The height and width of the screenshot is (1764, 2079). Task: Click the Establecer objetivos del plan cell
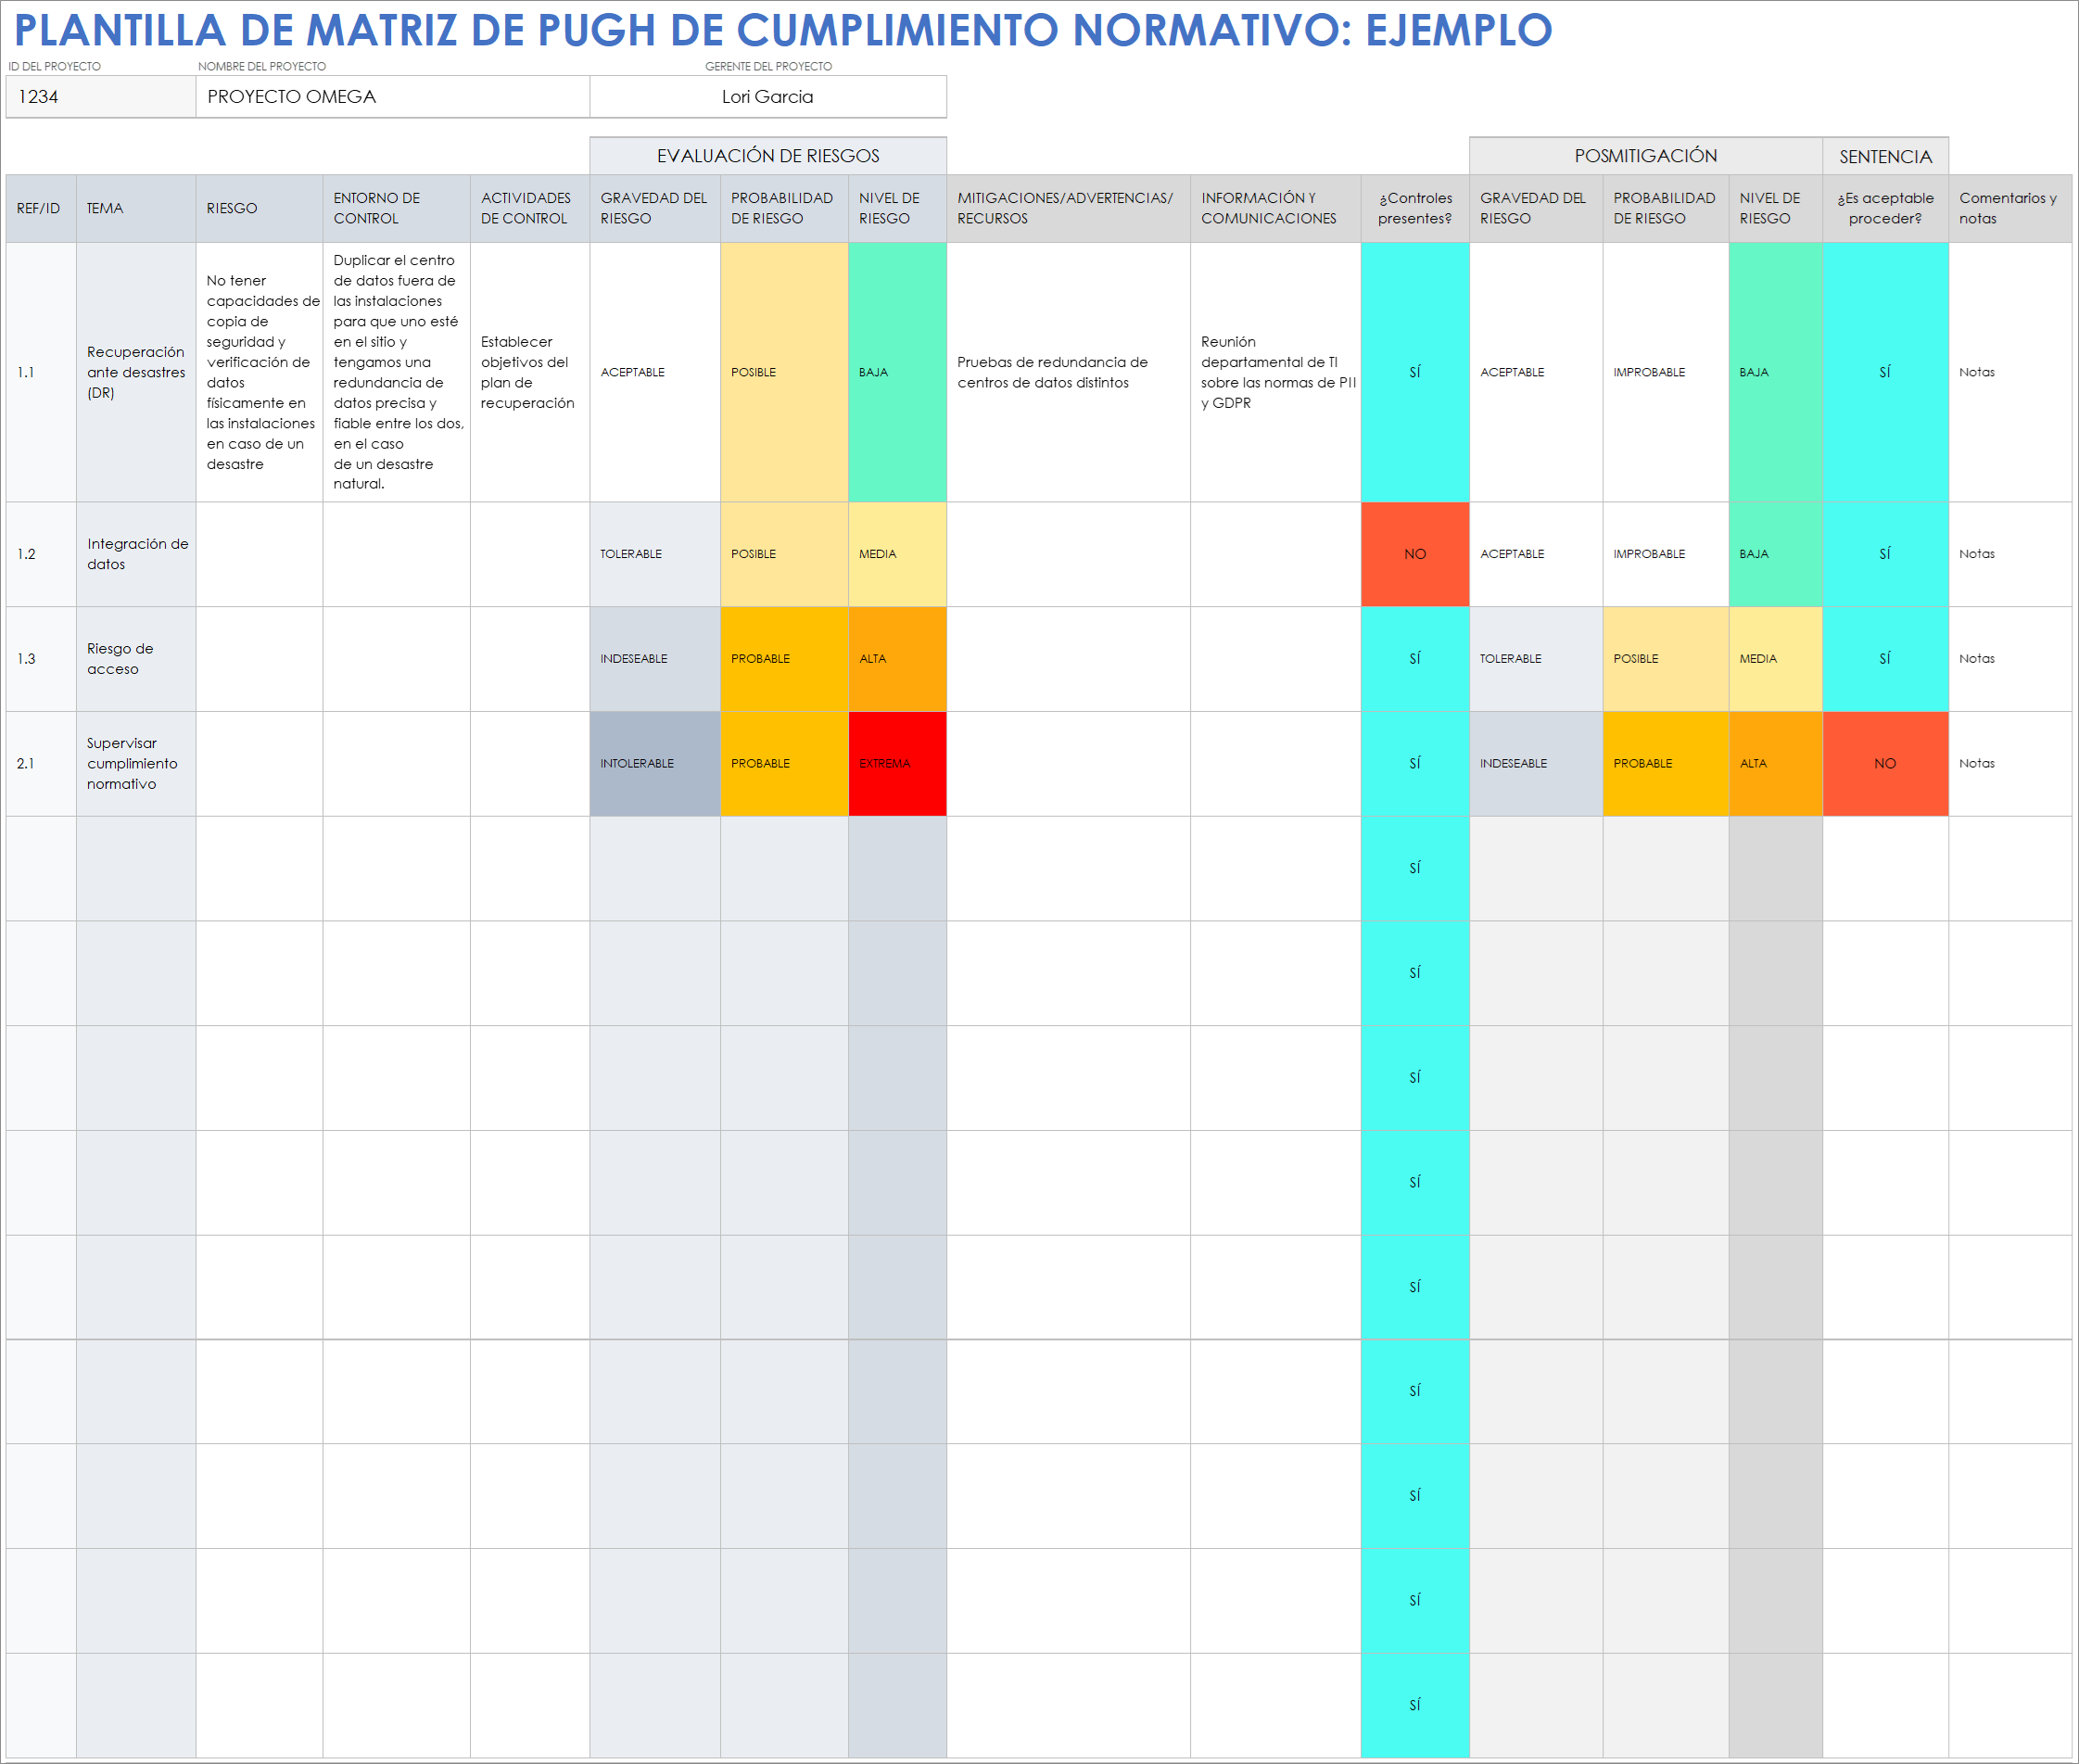[529, 372]
